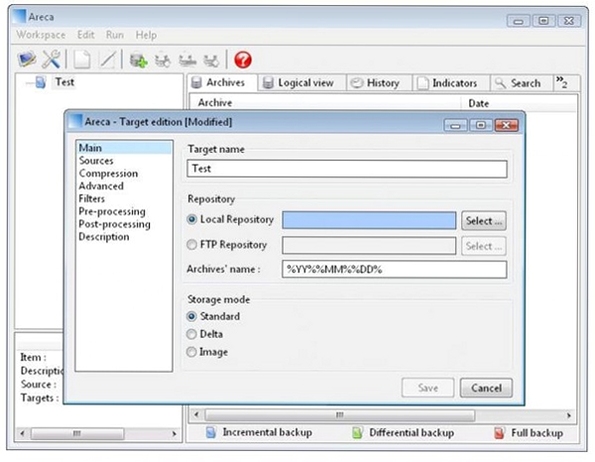
Task: Click the edit pencil toolbar icon
Action: (x=107, y=60)
